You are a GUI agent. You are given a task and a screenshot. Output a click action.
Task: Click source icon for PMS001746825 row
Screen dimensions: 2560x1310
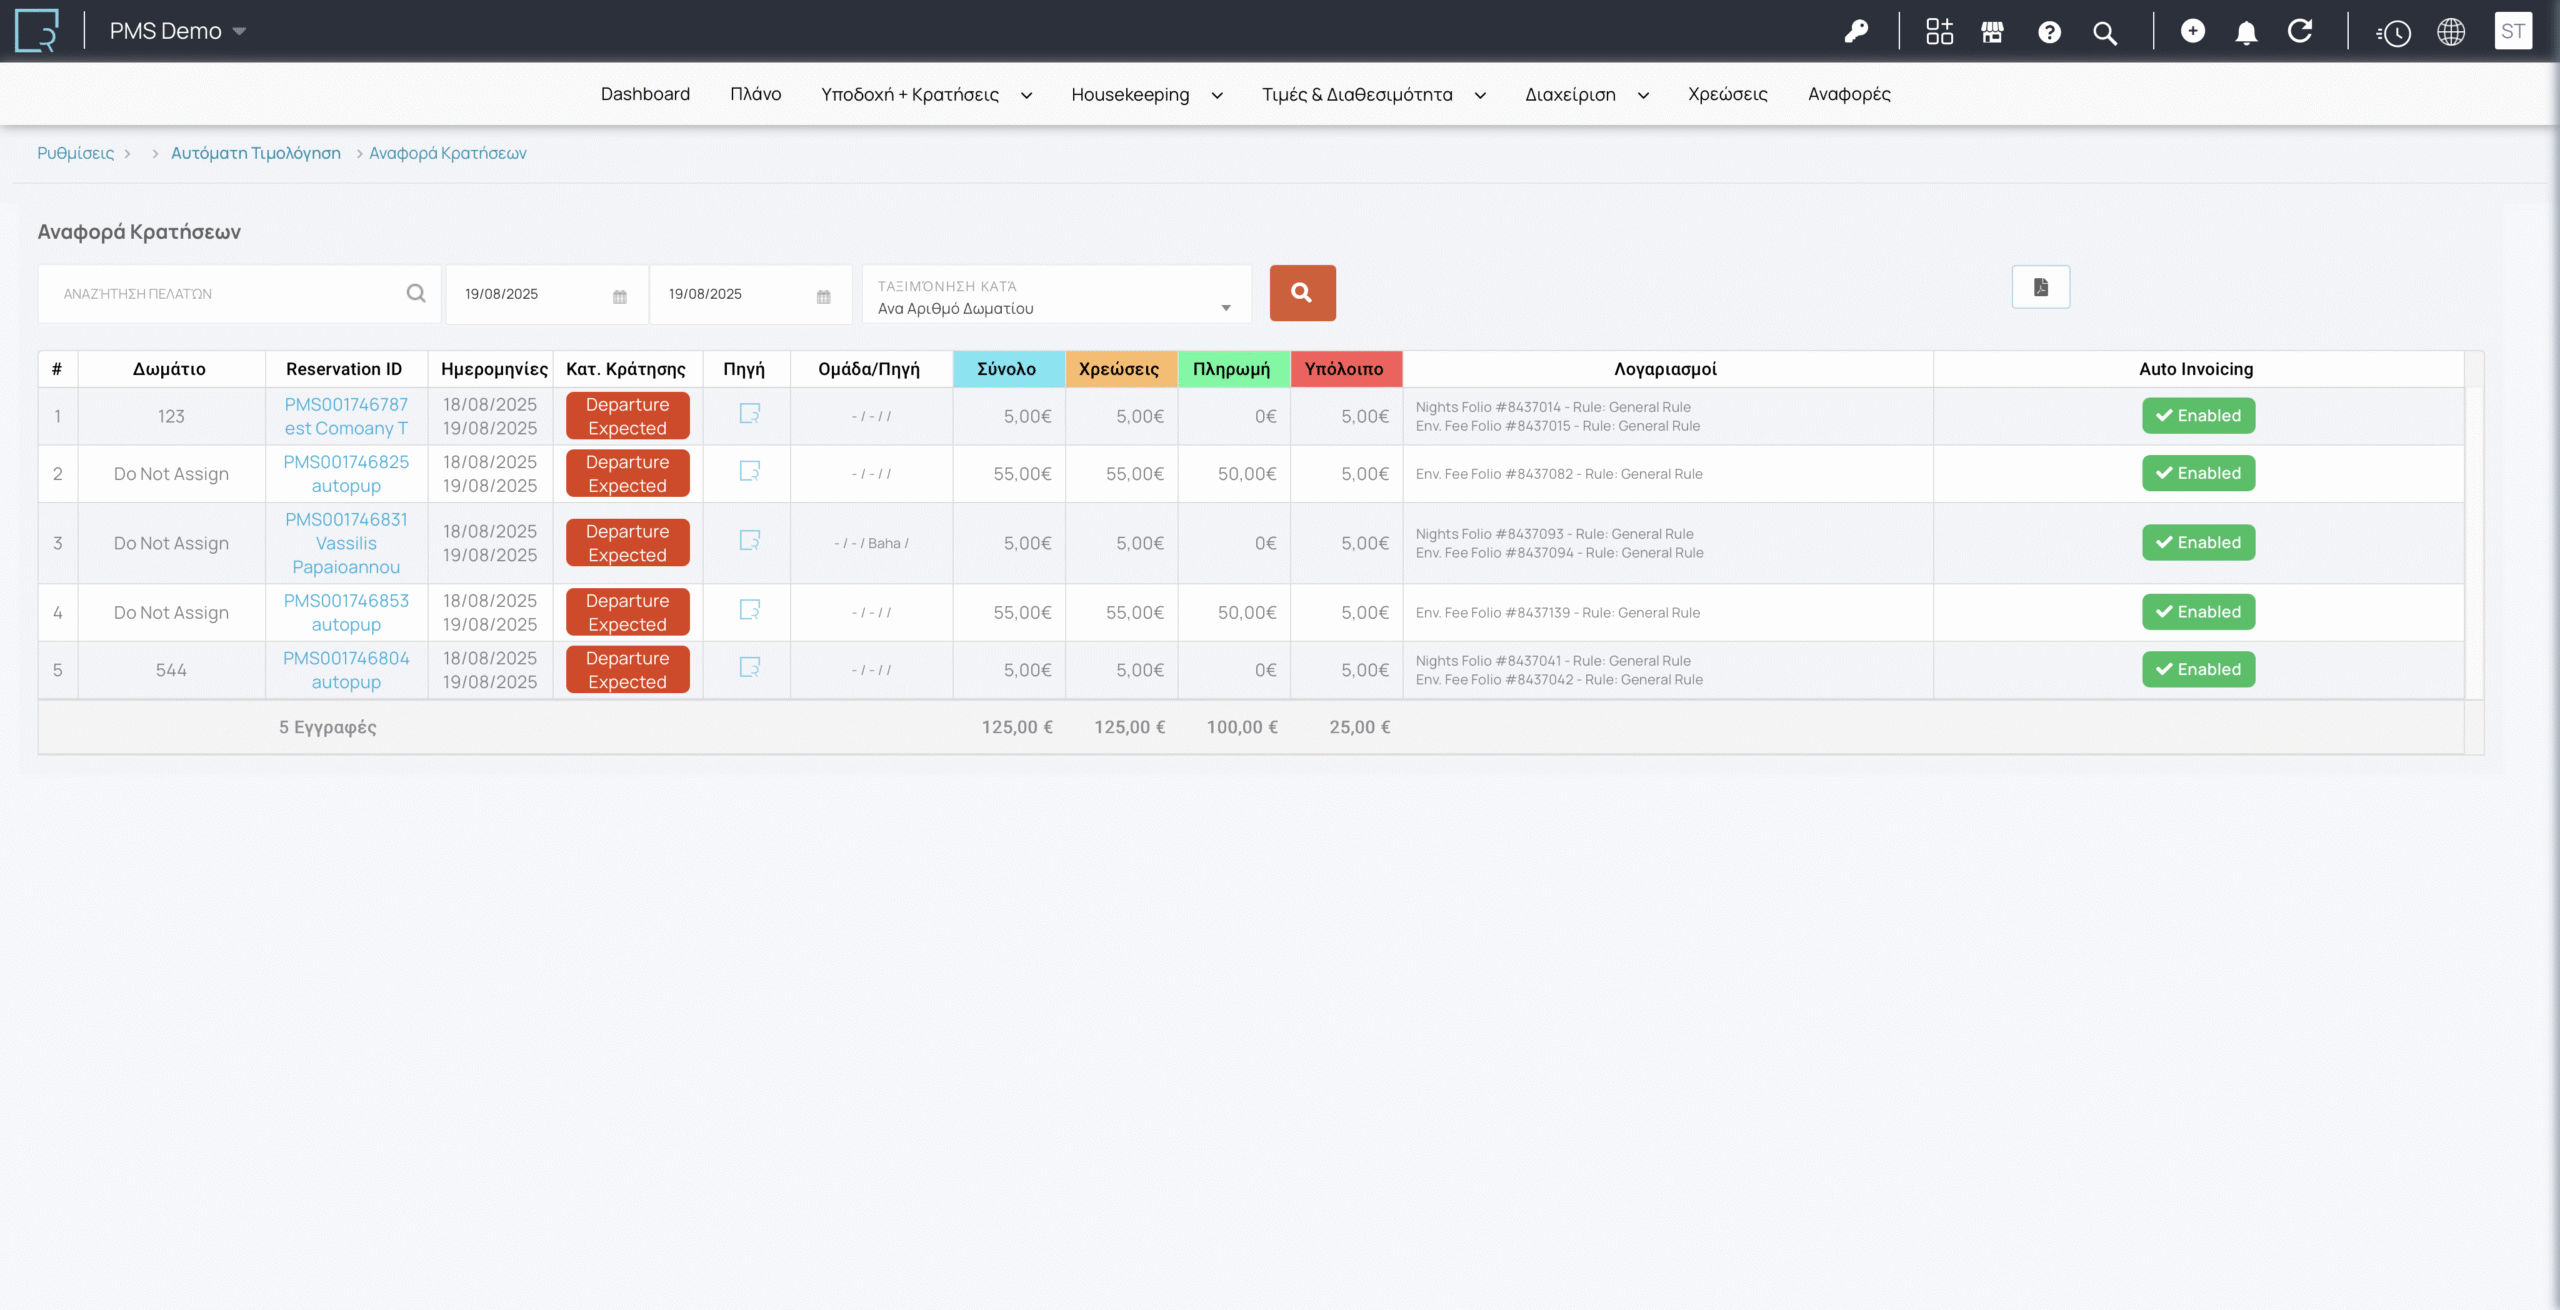[x=750, y=471]
